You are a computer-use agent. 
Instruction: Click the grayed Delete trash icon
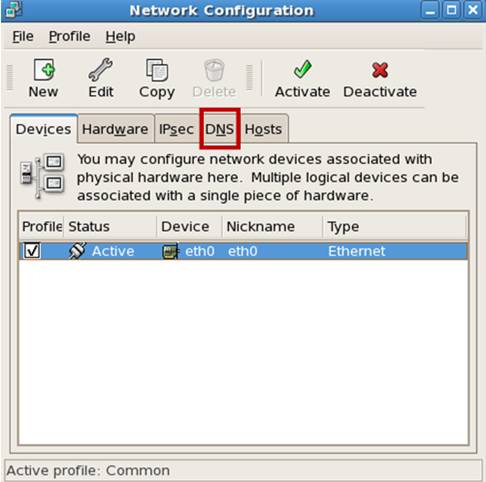click(x=214, y=70)
